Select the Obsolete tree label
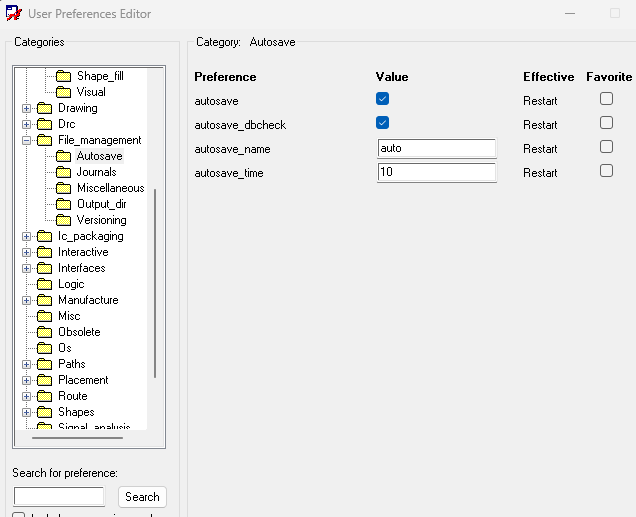636x517 pixels. click(79, 332)
